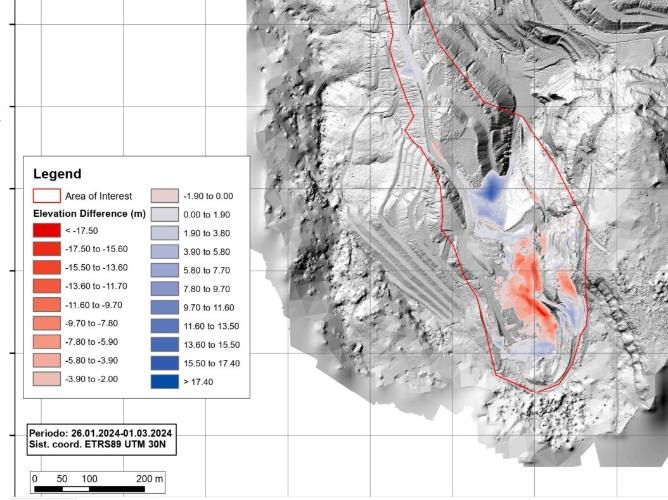
Task: Click the swatch for '-5.80 to -3.90'
Action: (47, 360)
